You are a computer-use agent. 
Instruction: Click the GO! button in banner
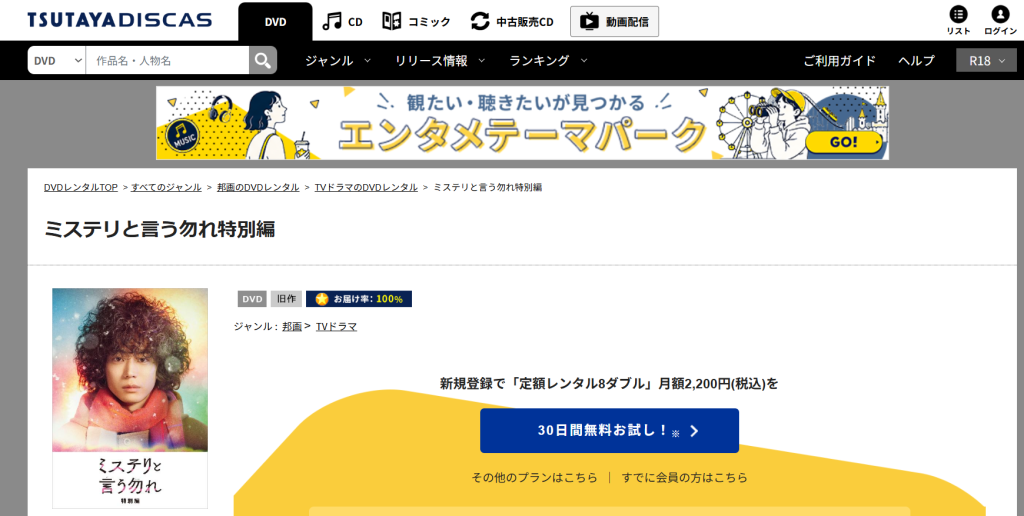(844, 142)
